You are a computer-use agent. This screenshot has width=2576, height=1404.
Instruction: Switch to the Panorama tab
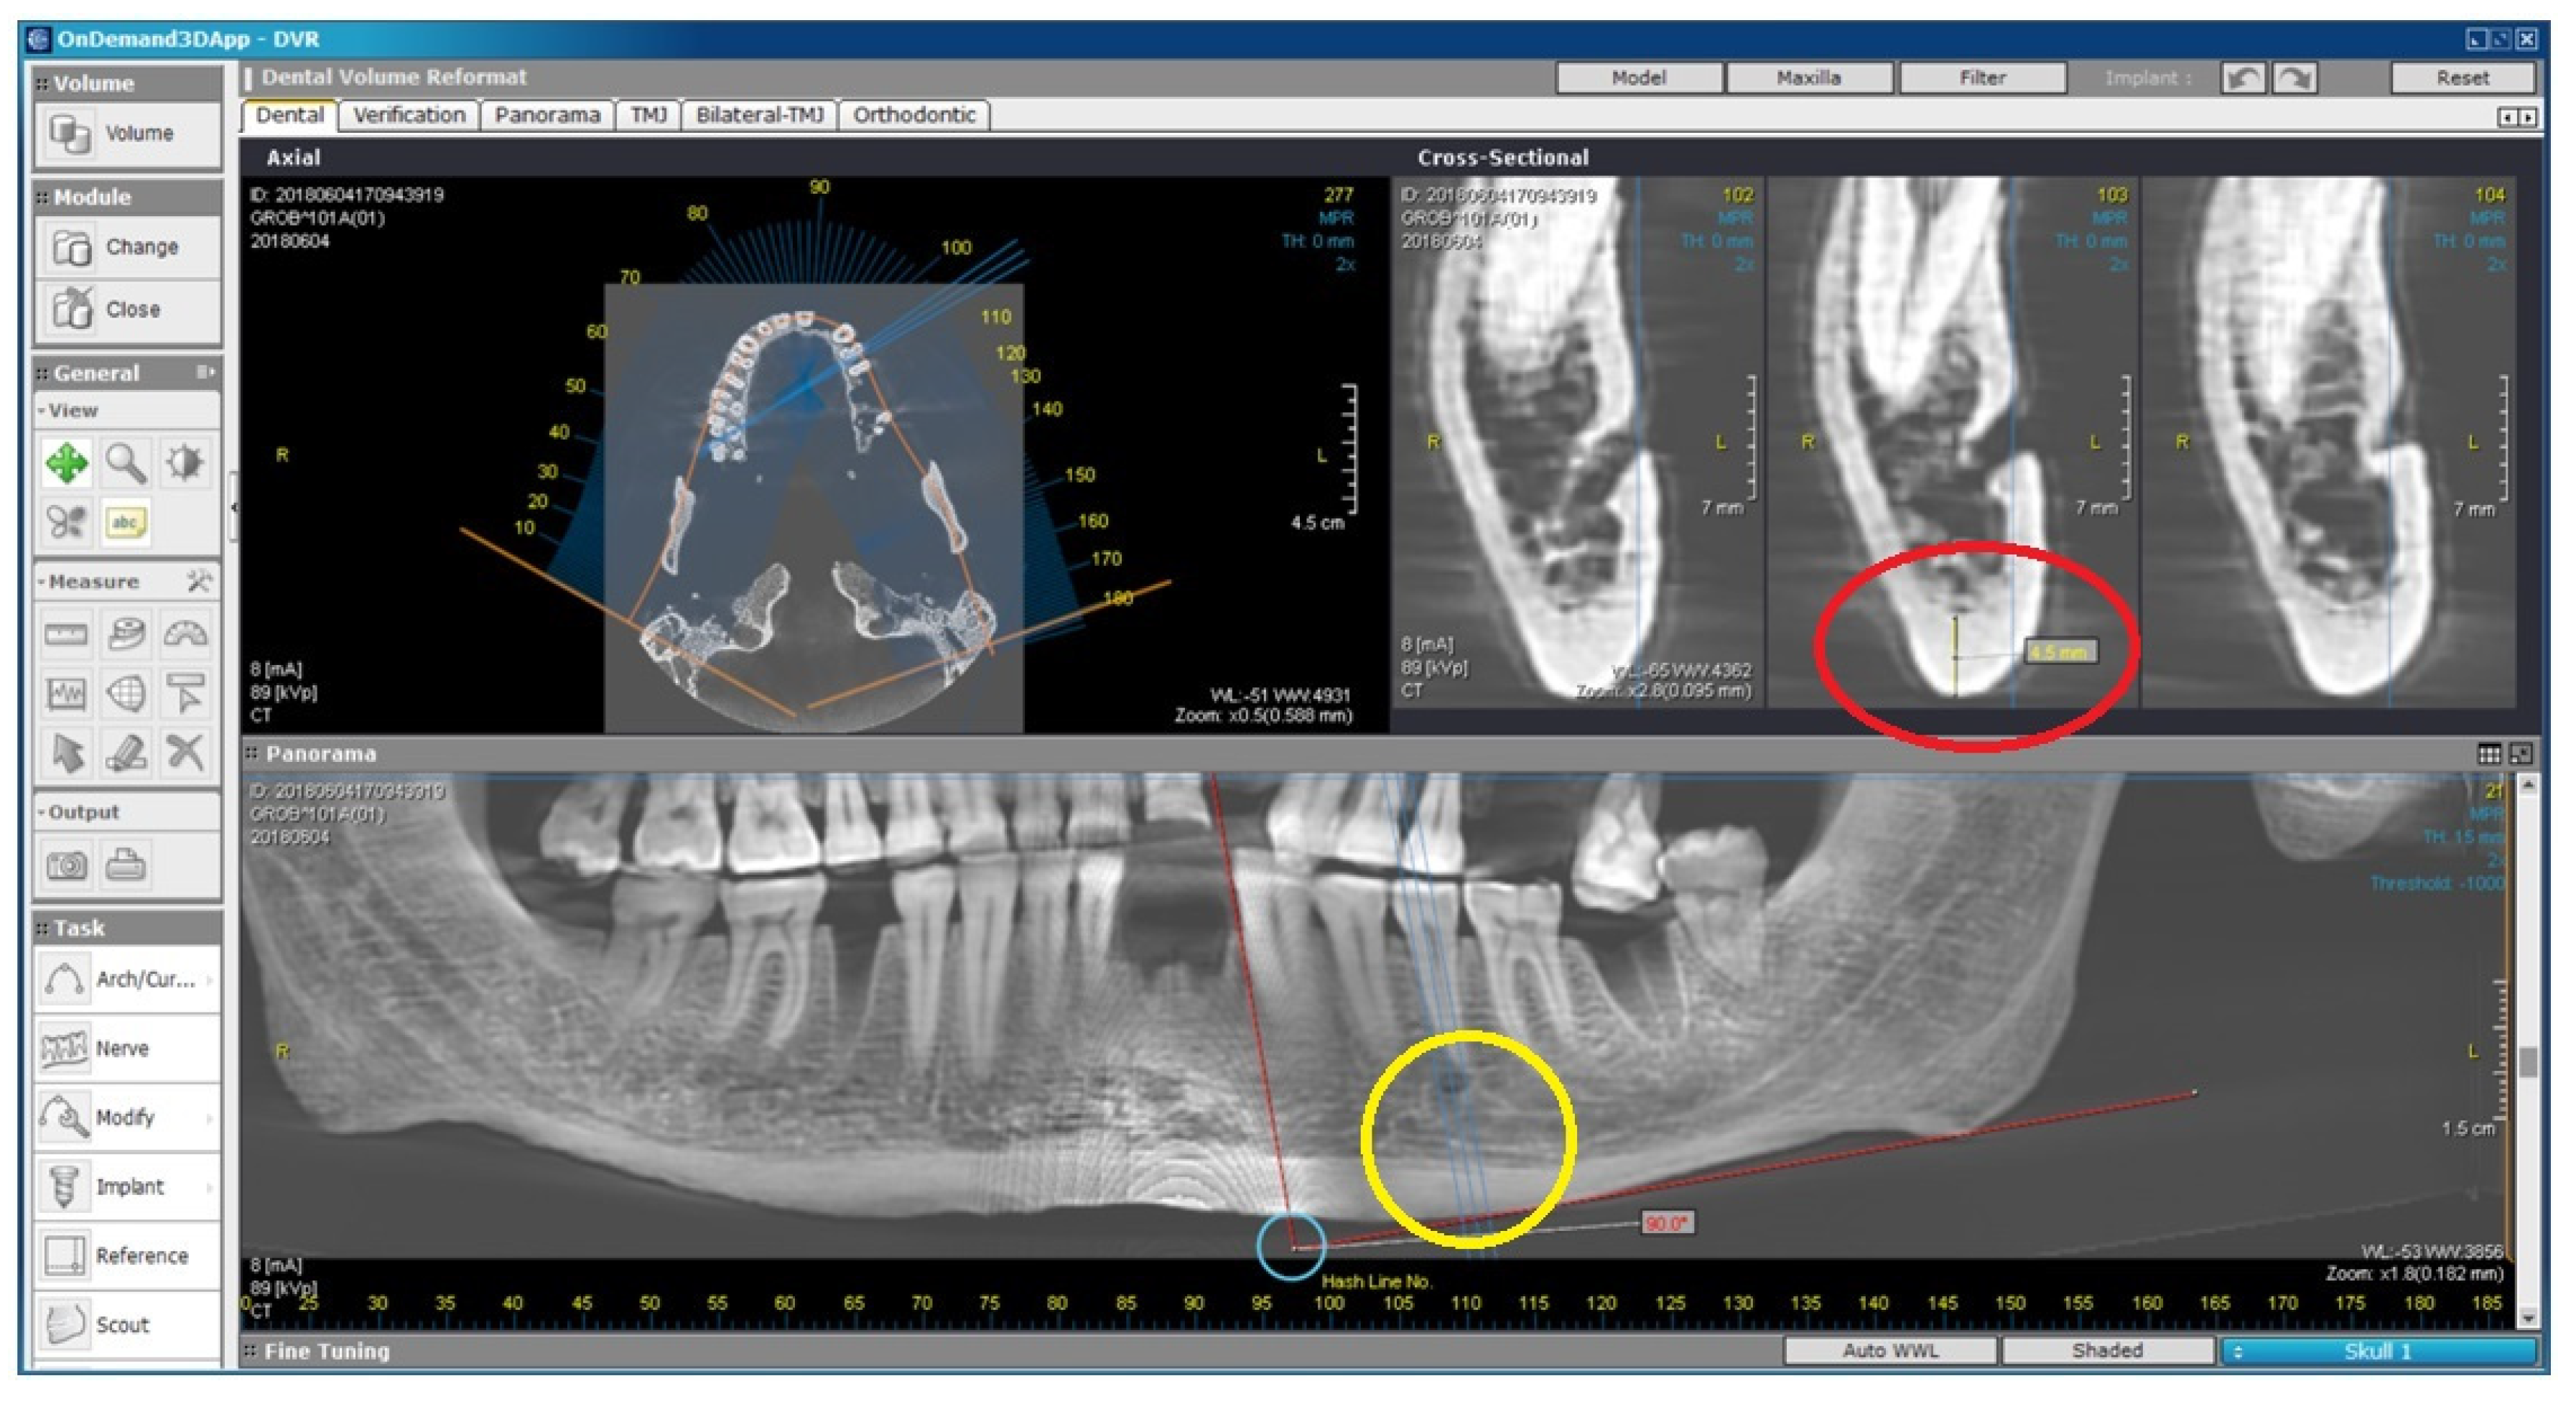547,115
